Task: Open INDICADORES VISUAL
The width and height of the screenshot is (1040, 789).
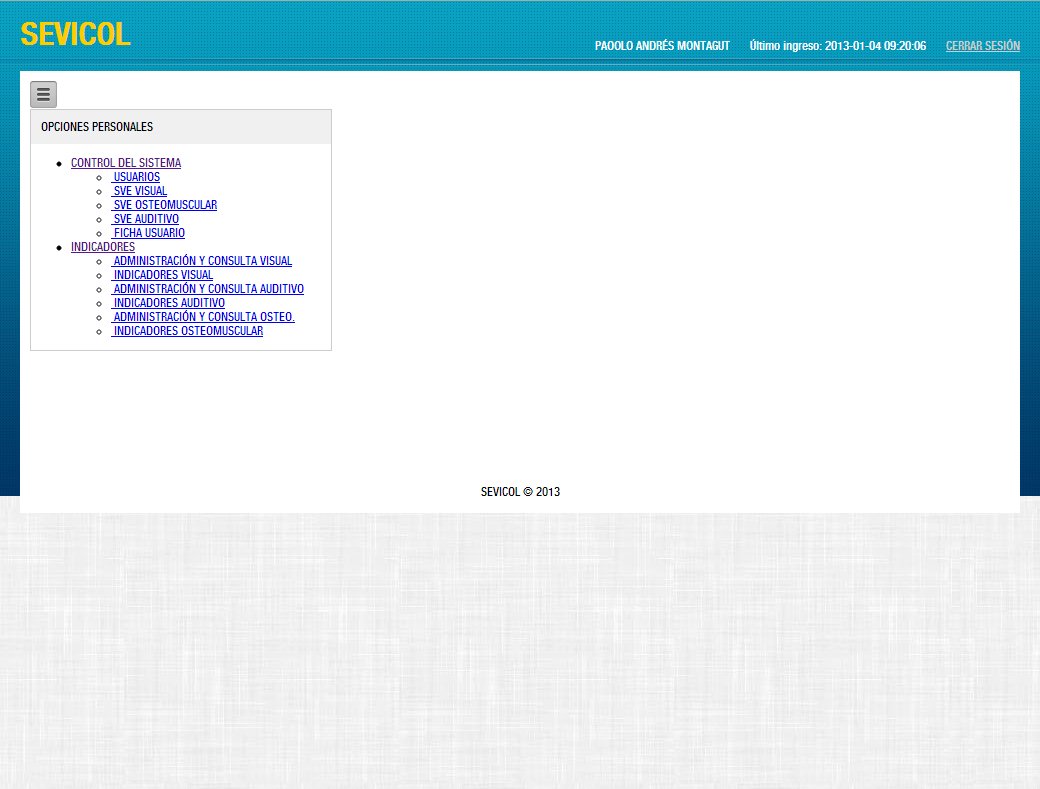Action: point(162,275)
